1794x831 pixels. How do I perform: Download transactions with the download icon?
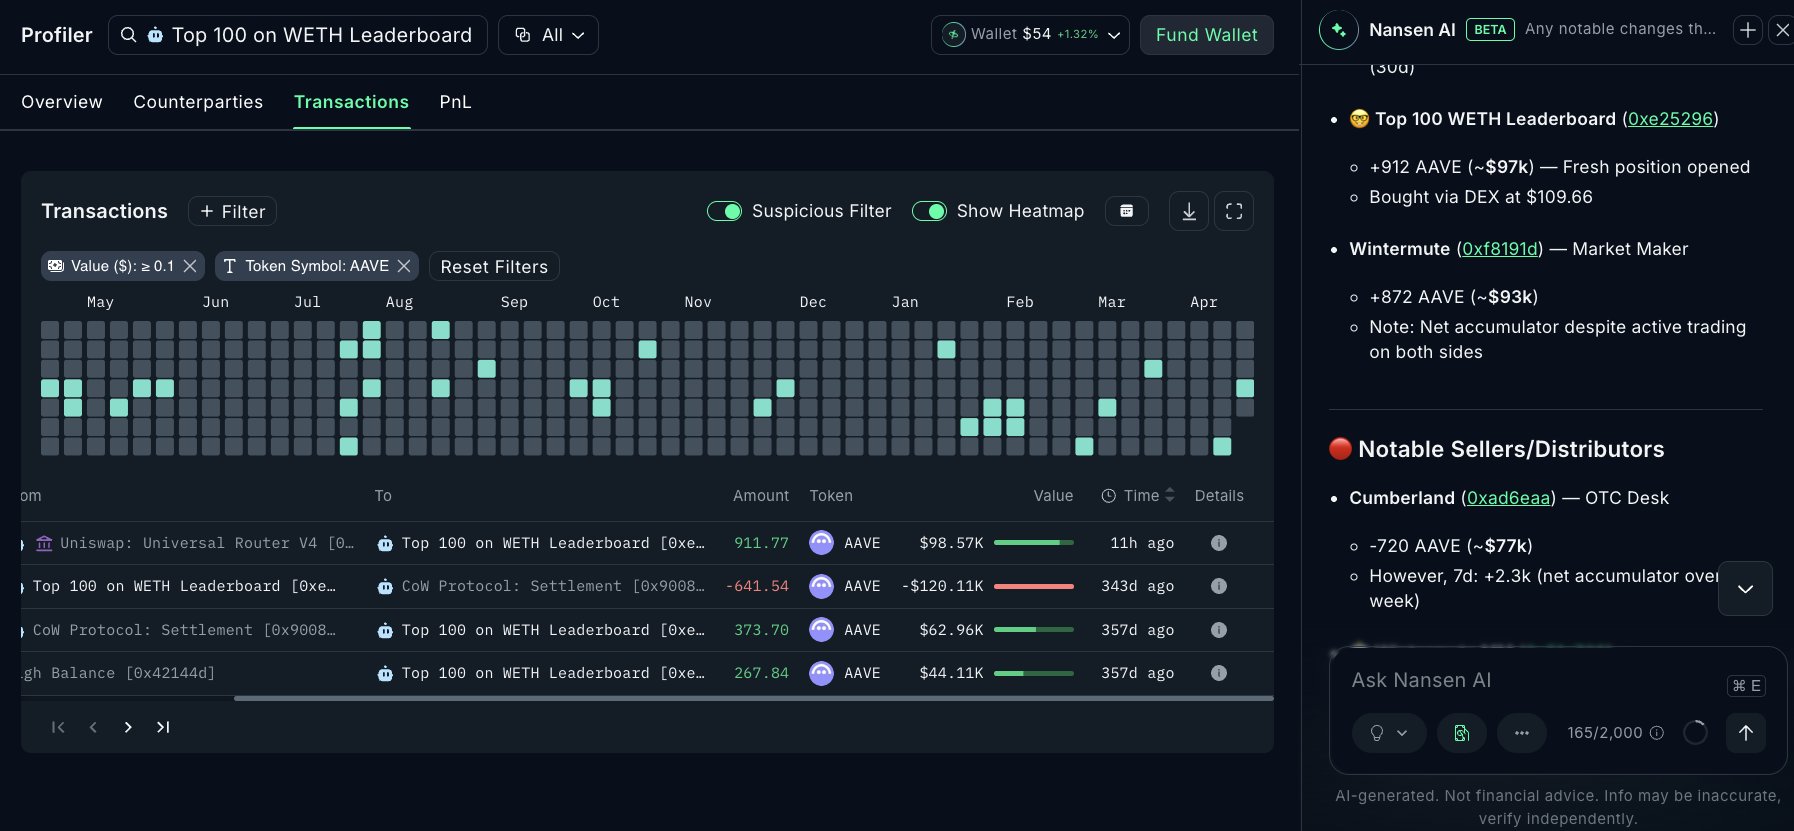click(x=1188, y=211)
